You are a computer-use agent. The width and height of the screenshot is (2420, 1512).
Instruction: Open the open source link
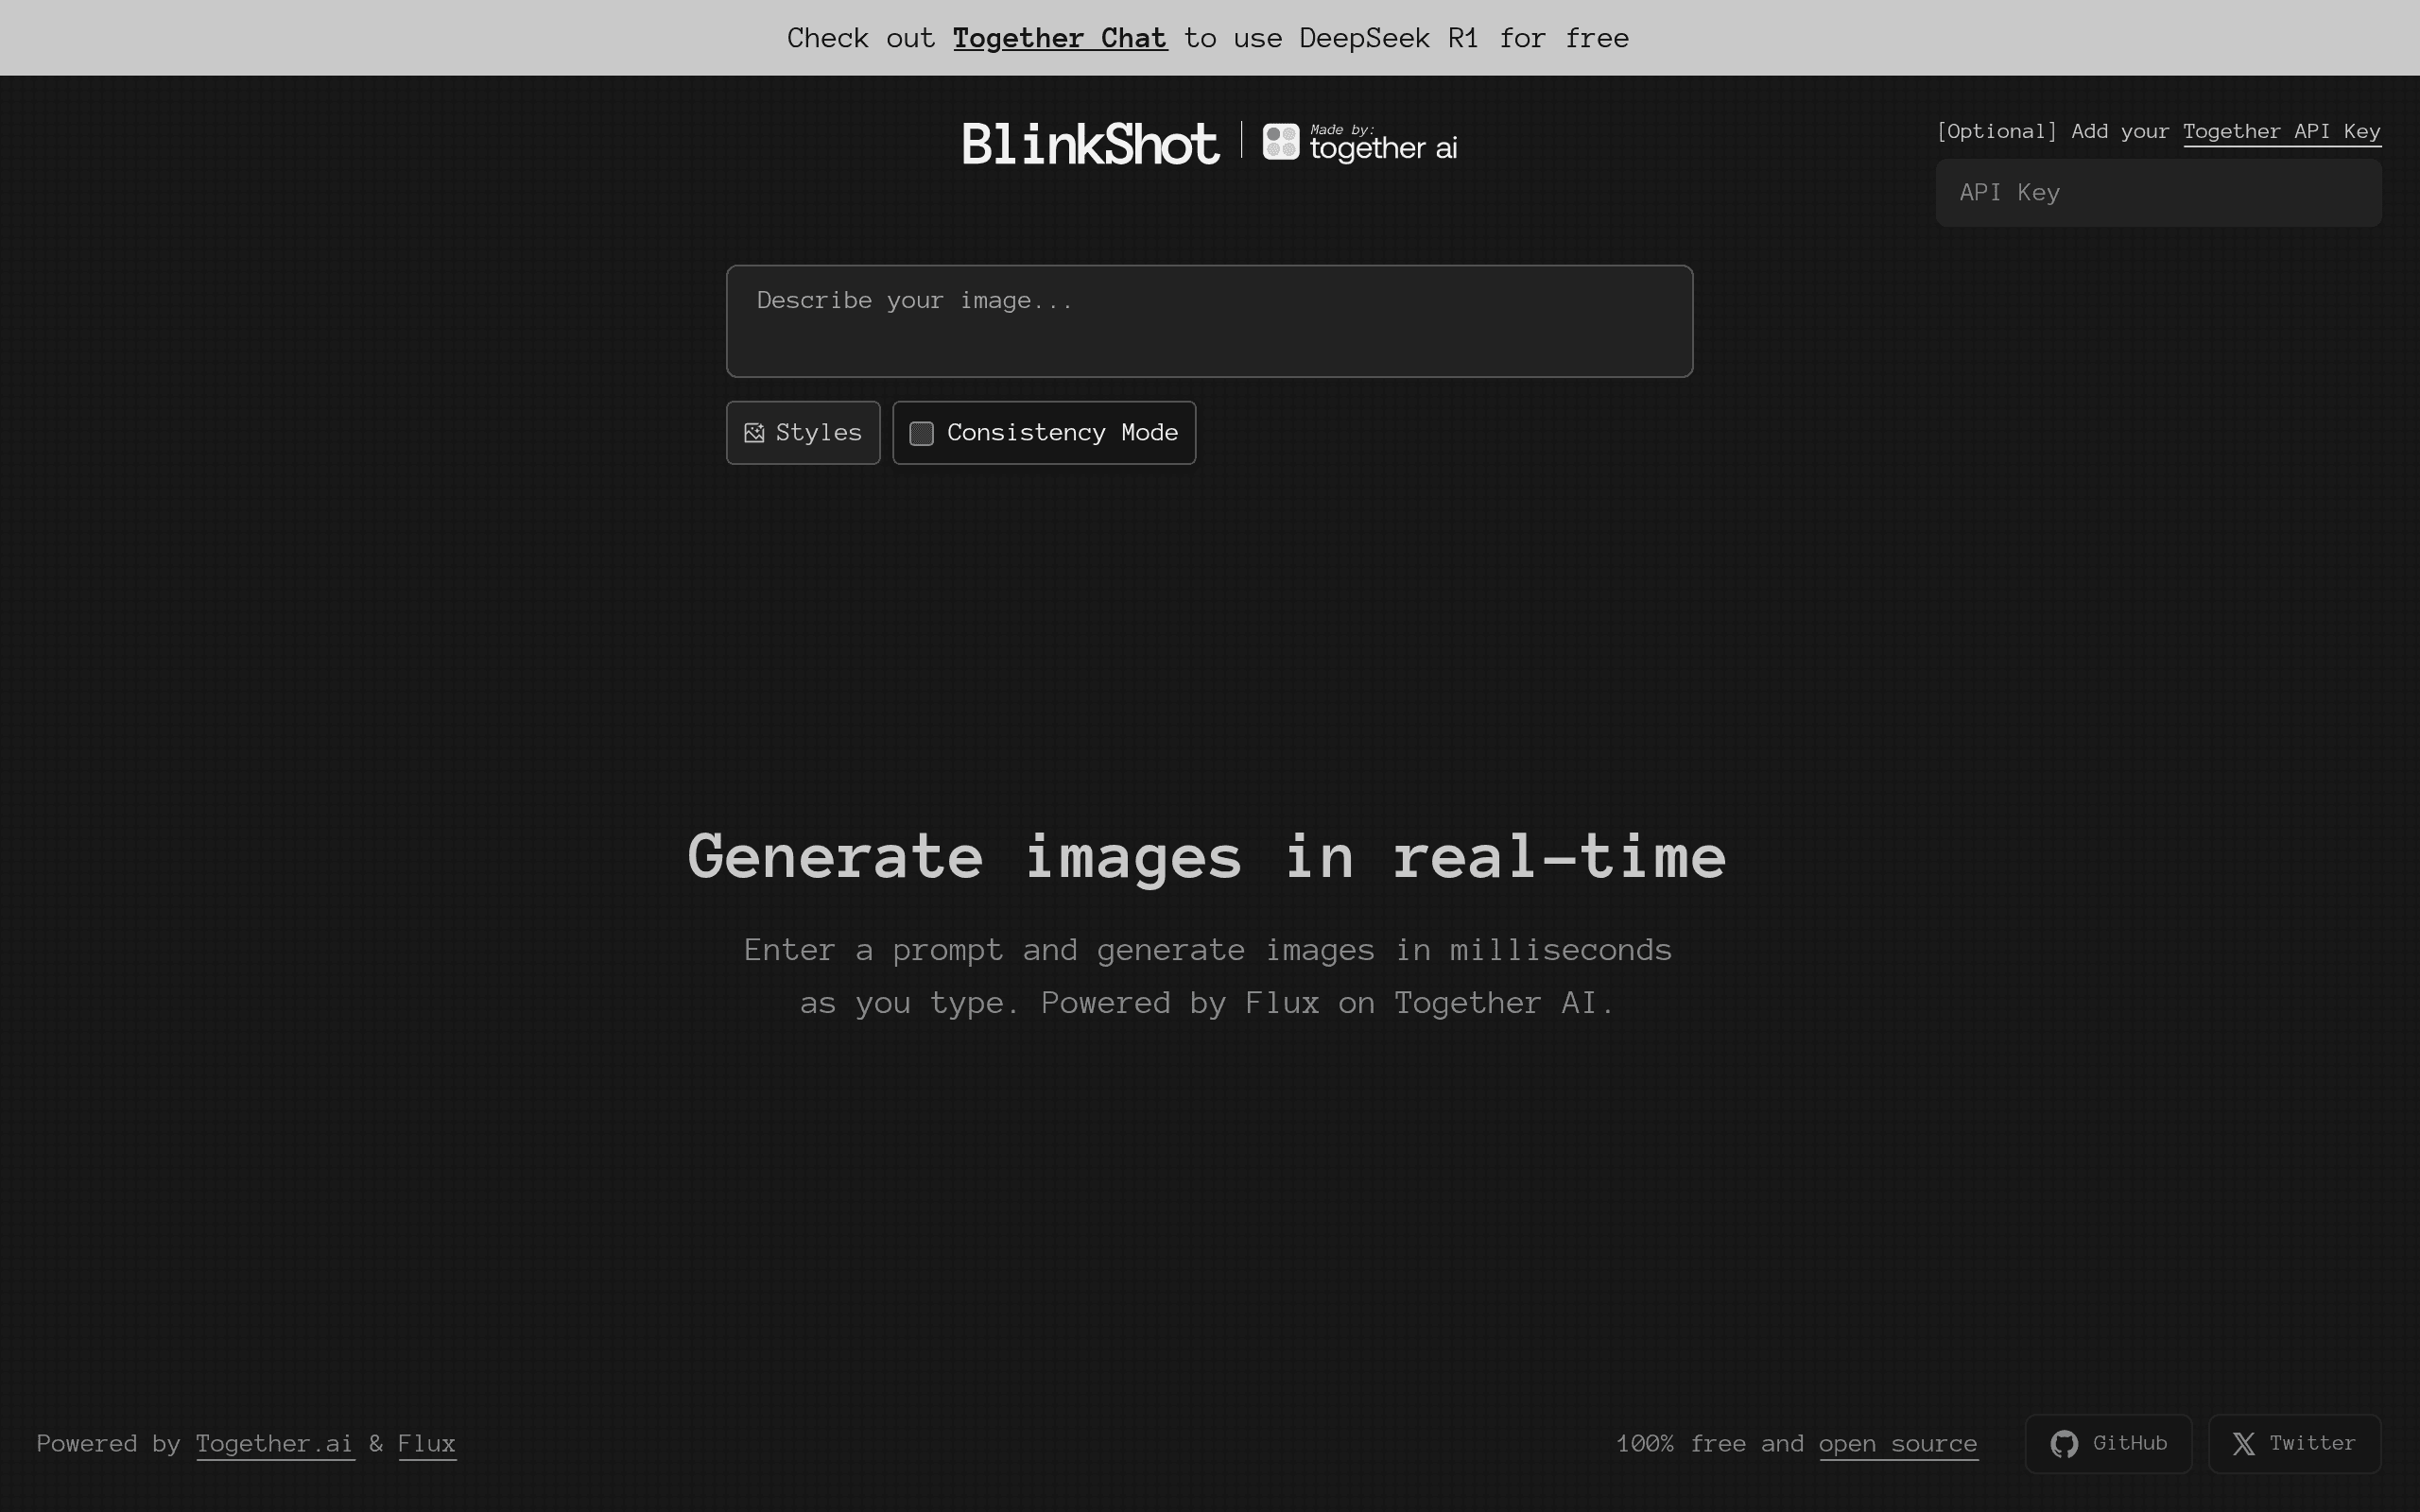1898,1444
